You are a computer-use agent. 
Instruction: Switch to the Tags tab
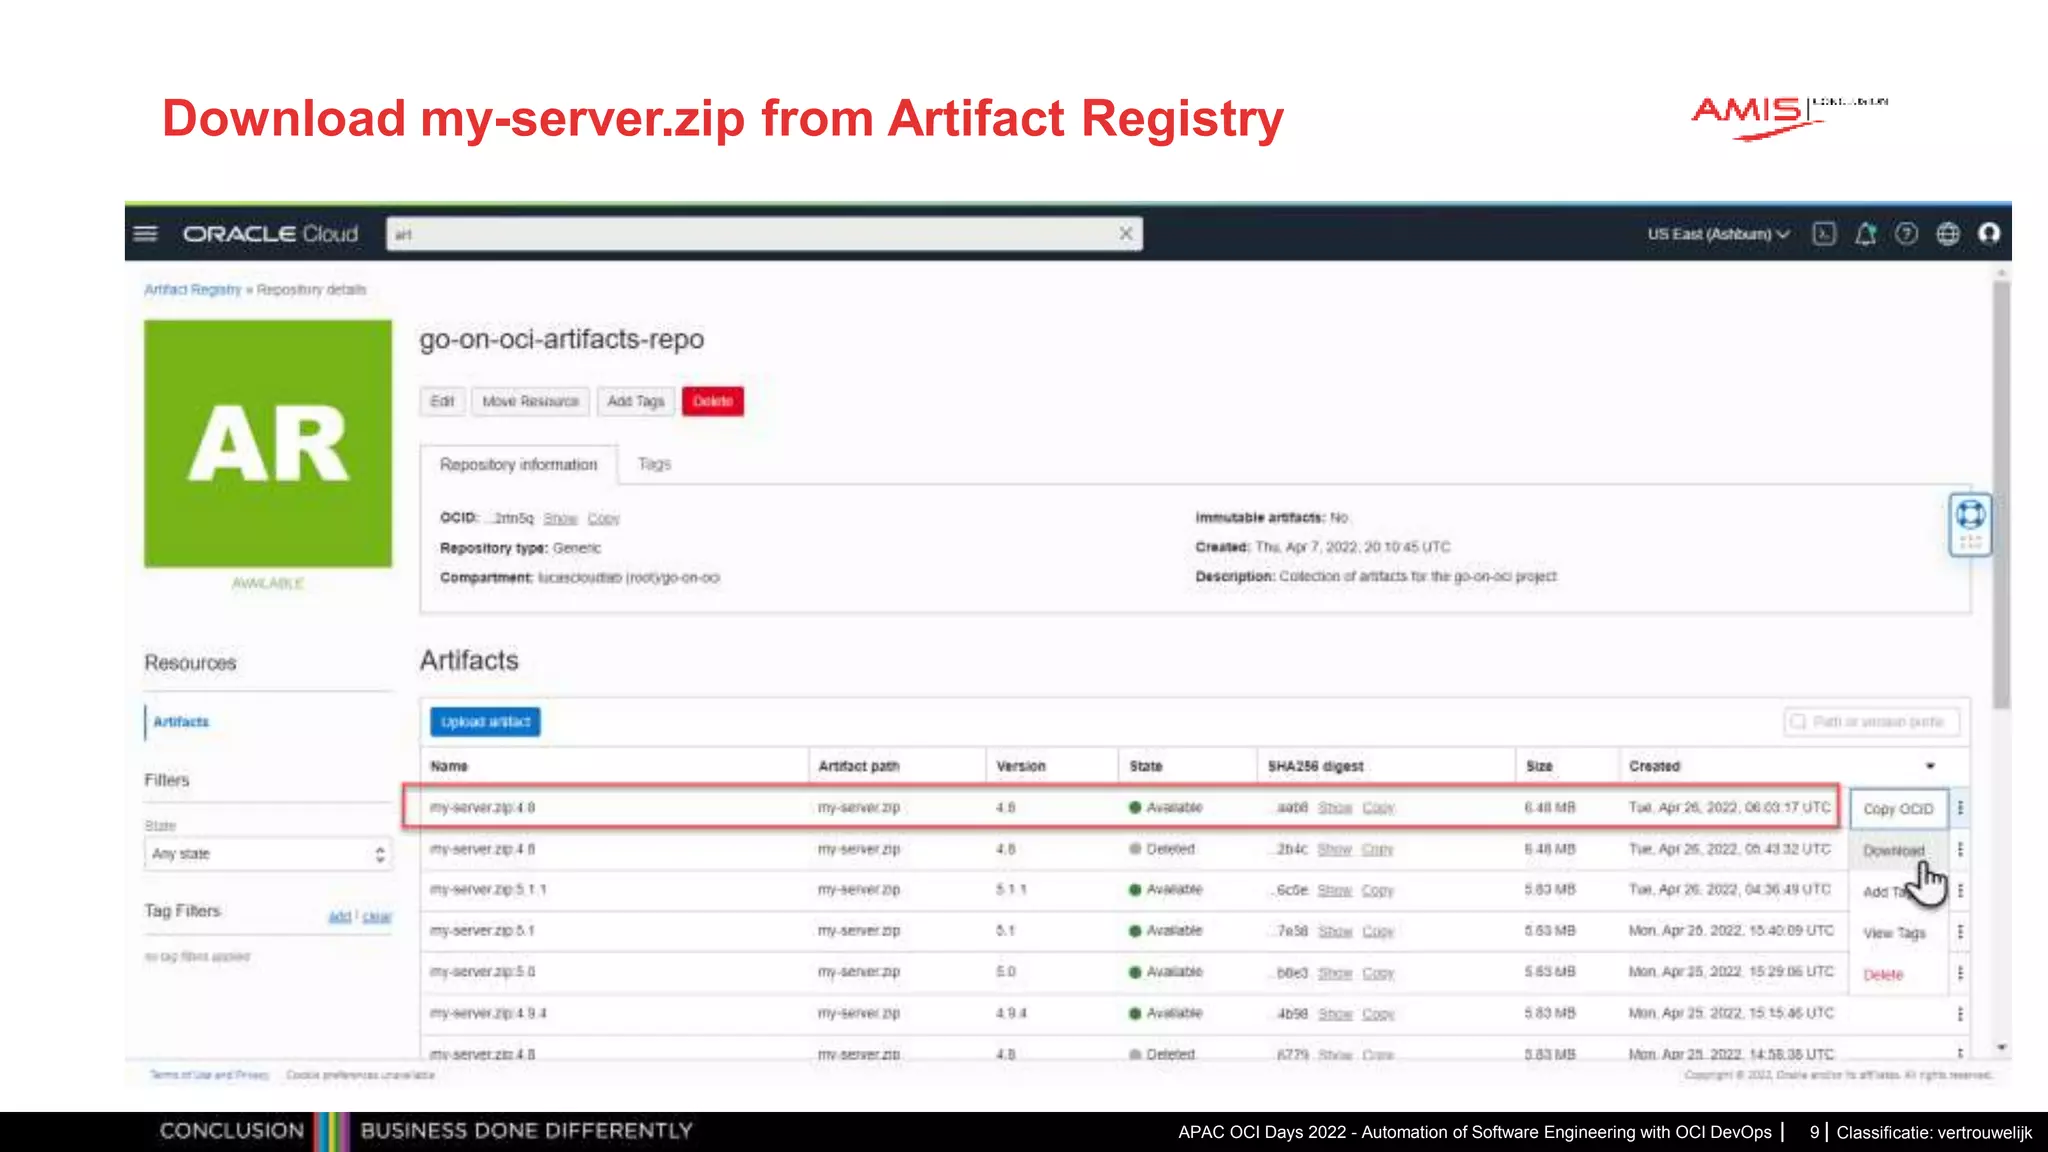(654, 464)
